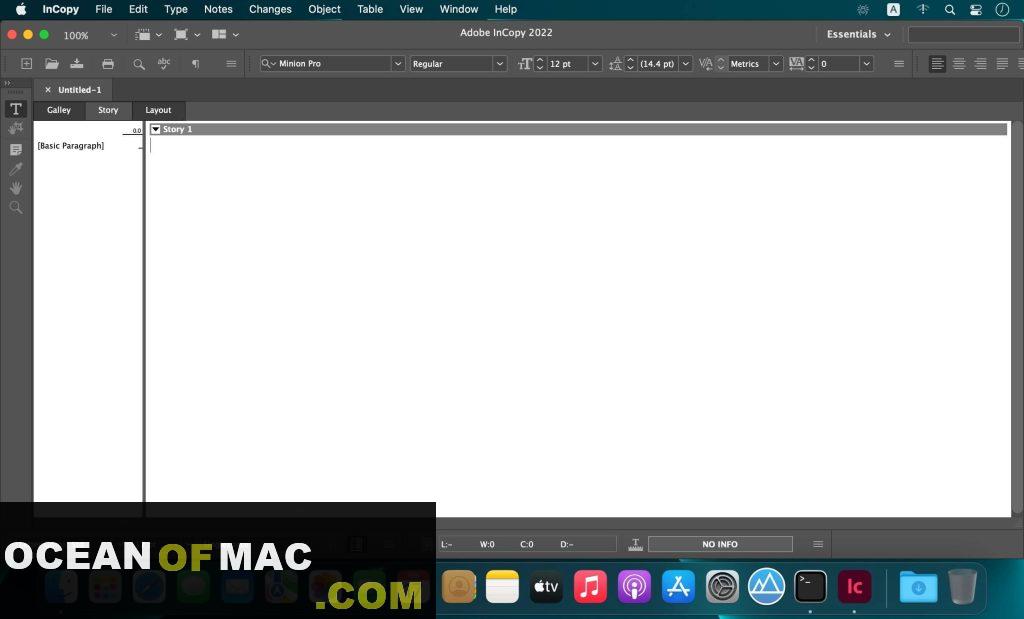Image resolution: width=1024 pixels, height=619 pixels.
Task: Open the Changes menu
Action: 270,9
